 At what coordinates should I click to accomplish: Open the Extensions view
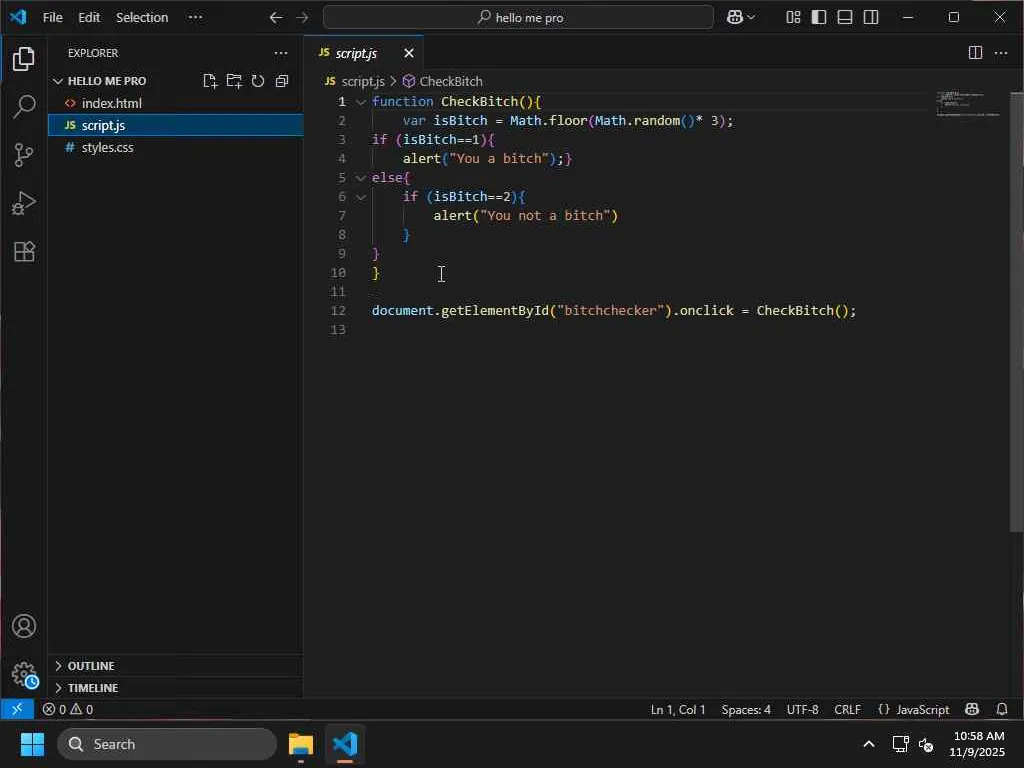pyautogui.click(x=24, y=251)
